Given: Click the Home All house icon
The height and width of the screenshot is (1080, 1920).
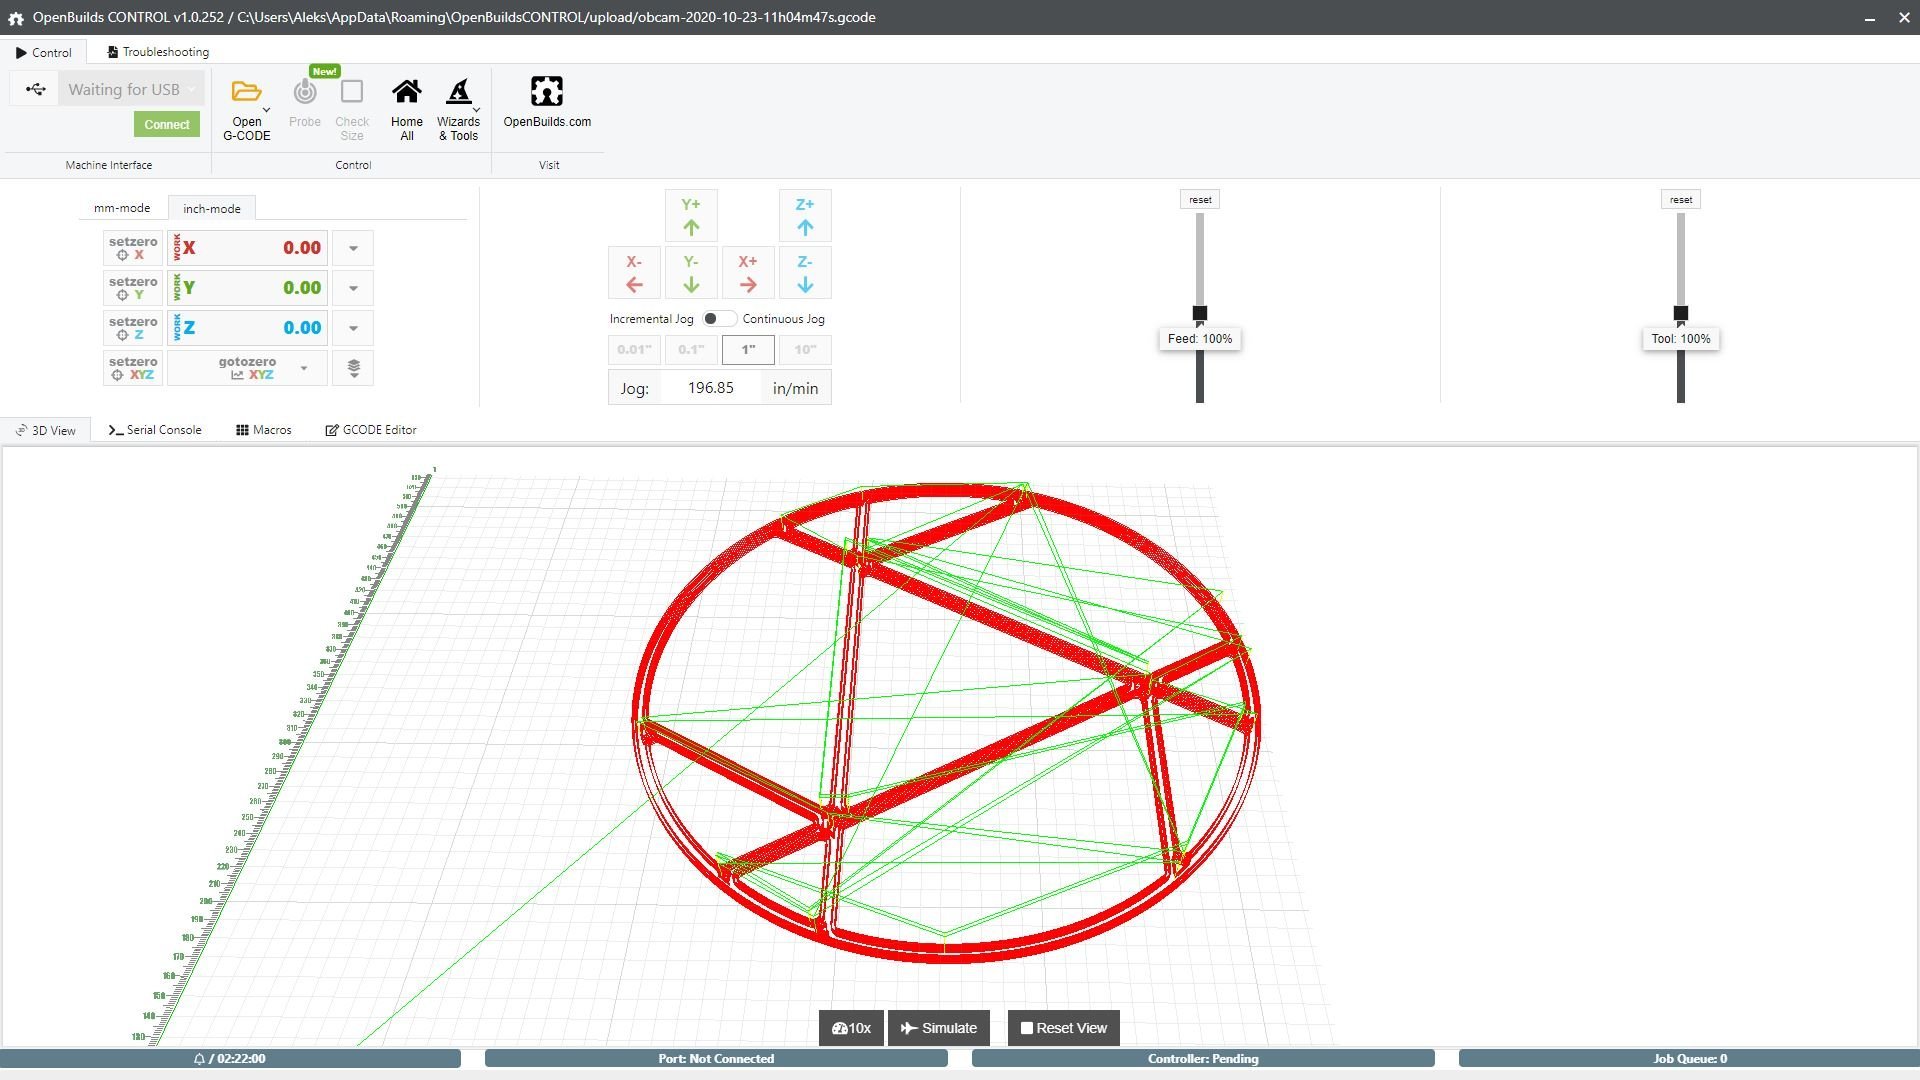Looking at the screenshot, I should click(x=406, y=93).
